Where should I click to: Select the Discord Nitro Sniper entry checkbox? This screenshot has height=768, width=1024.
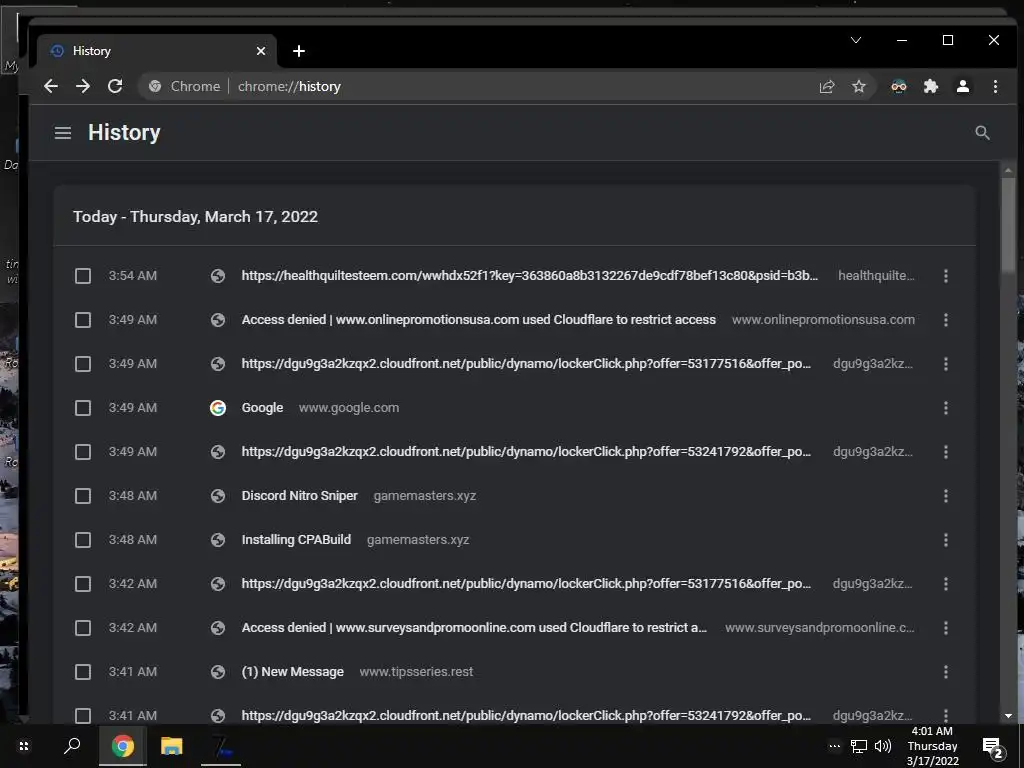(83, 496)
